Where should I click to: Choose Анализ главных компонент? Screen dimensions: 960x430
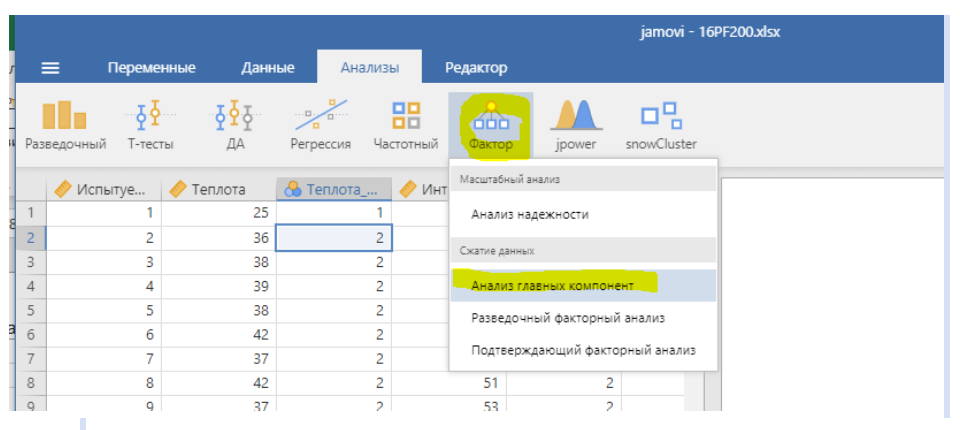[x=583, y=285]
